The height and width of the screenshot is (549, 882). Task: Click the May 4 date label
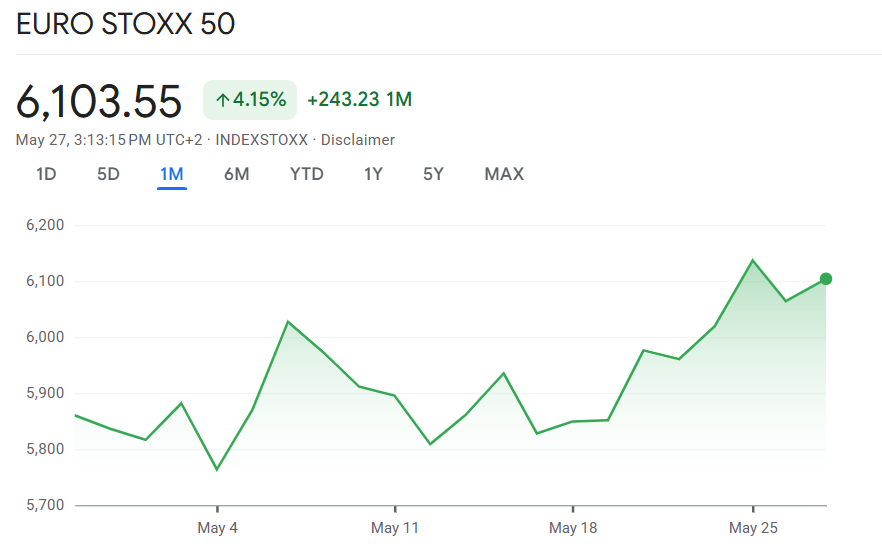218,528
